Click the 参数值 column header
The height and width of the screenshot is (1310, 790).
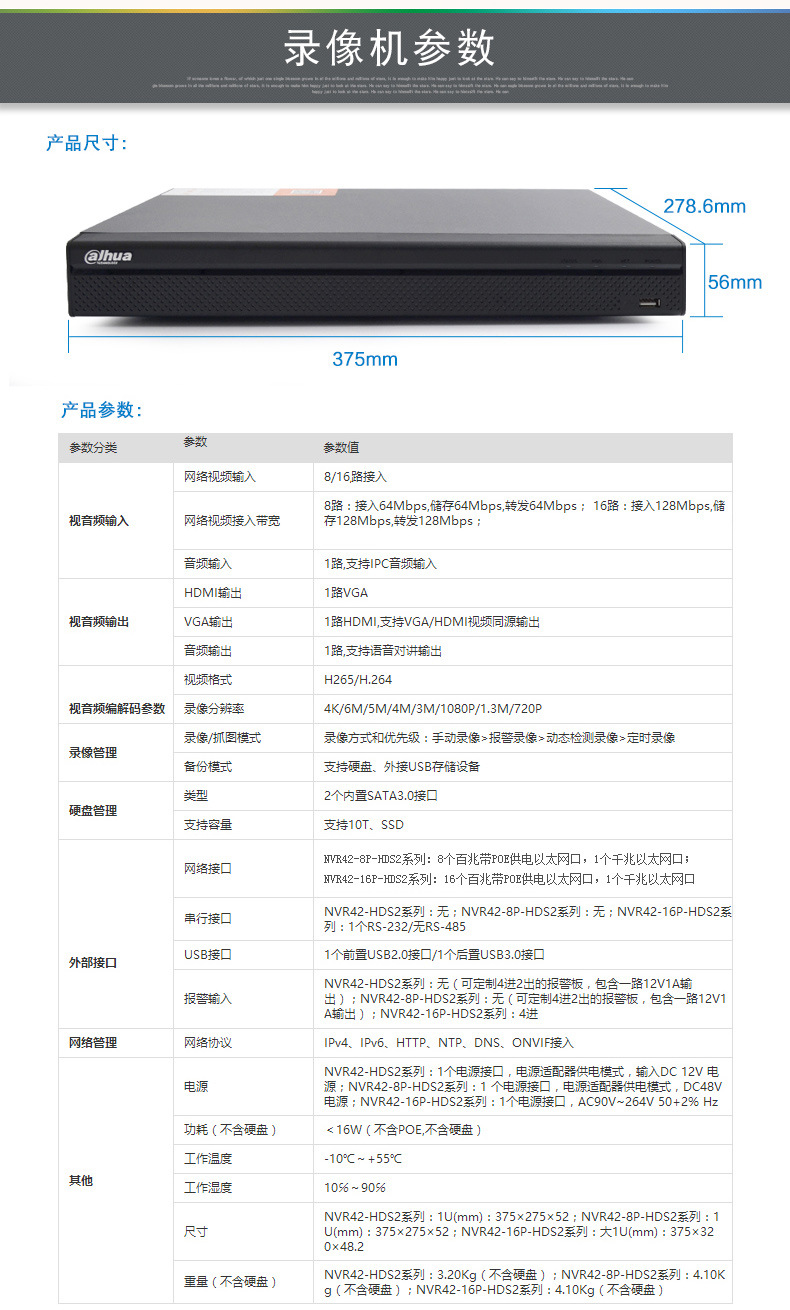coord(341,448)
